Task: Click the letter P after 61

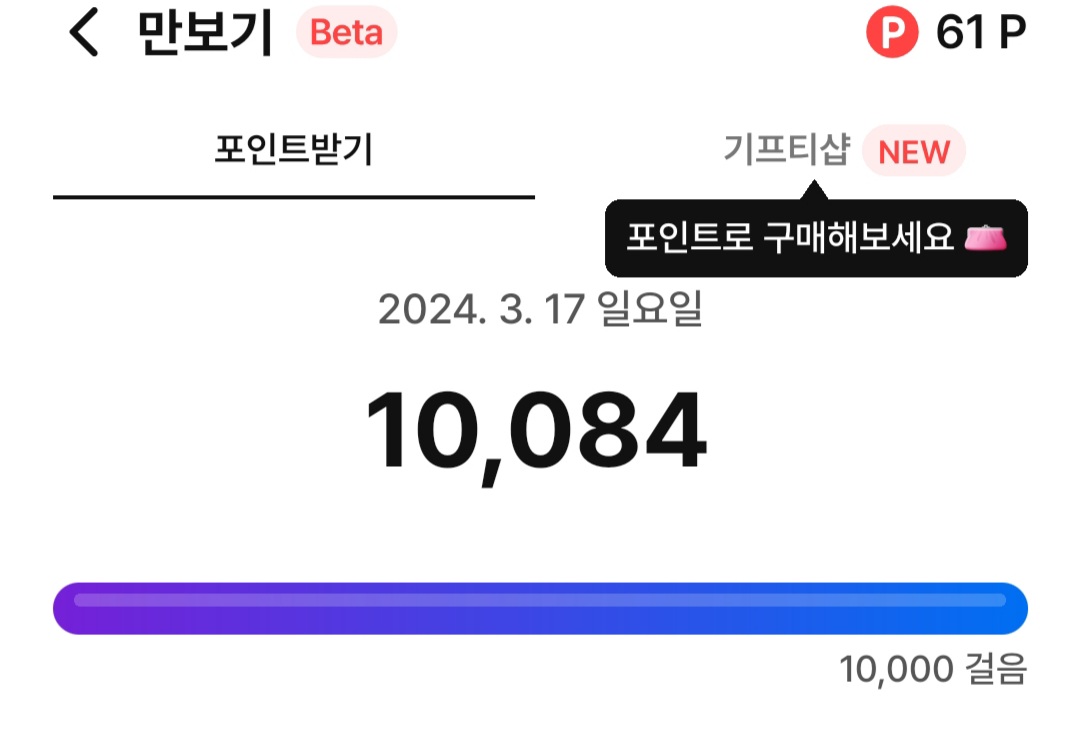Action: click(1011, 34)
